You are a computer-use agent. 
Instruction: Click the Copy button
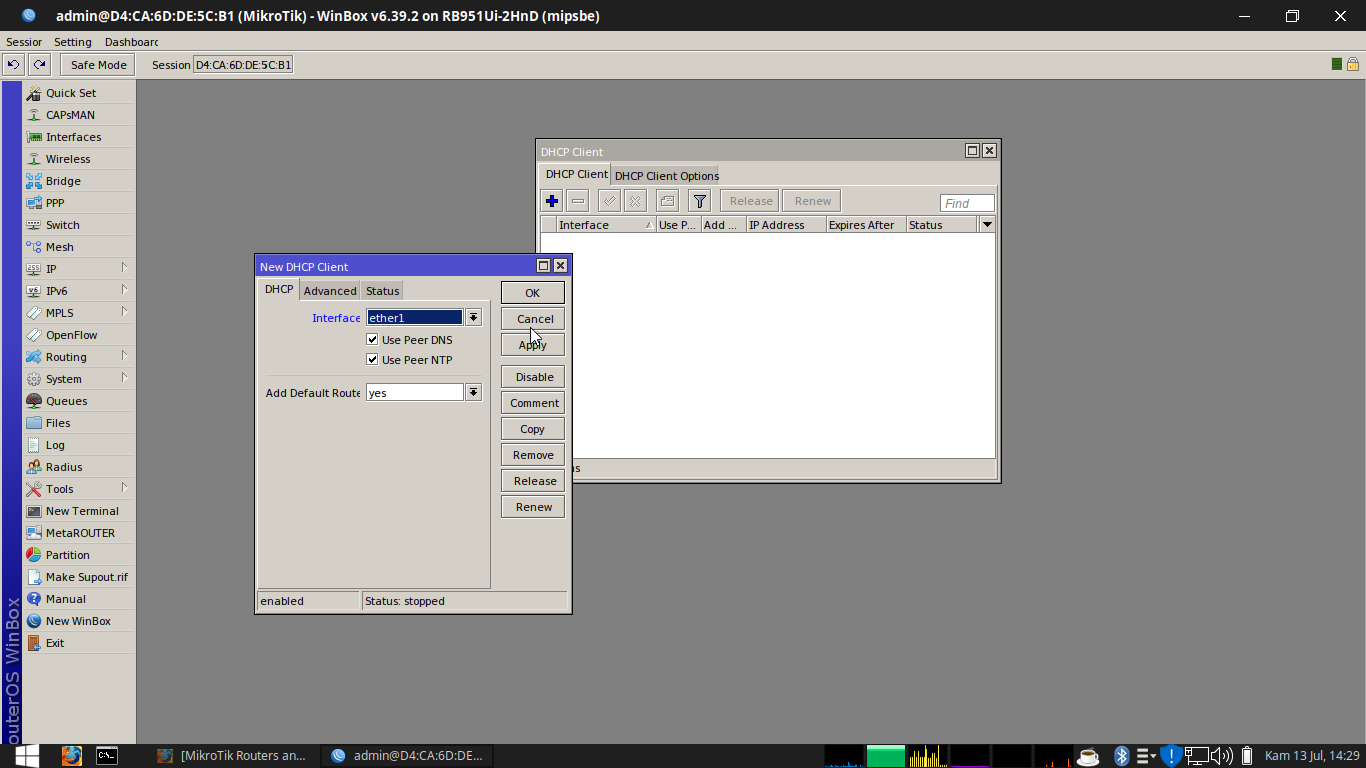pyautogui.click(x=533, y=429)
